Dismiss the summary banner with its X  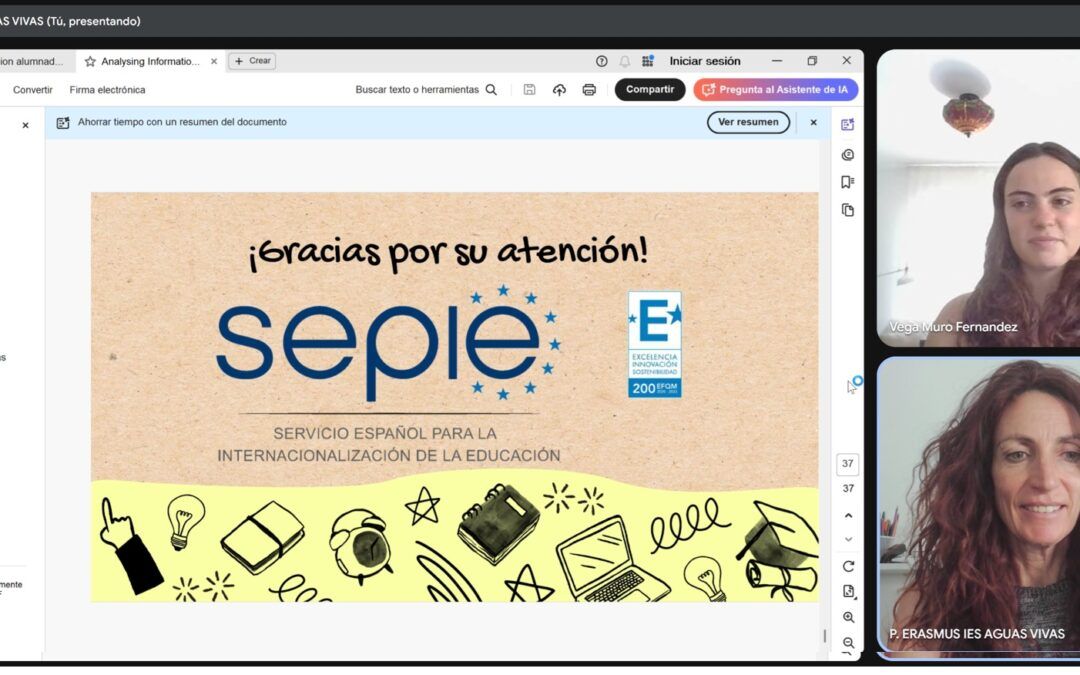(x=813, y=122)
